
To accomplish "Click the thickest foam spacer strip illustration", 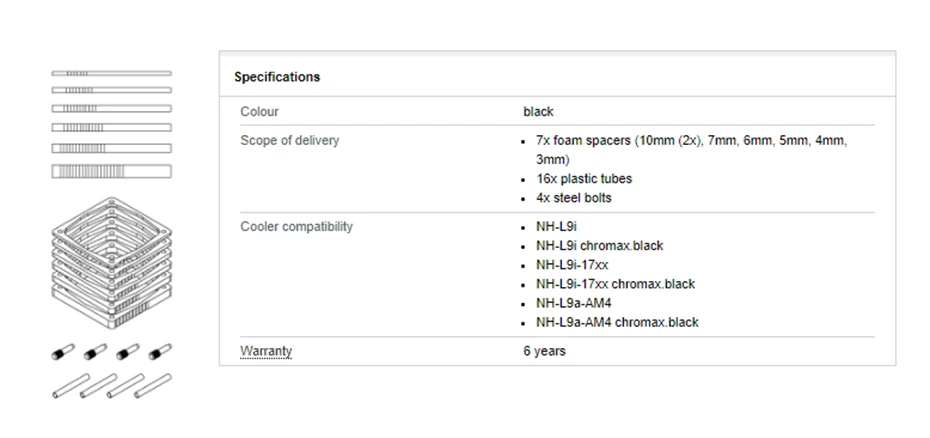I will click(x=111, y=172).
